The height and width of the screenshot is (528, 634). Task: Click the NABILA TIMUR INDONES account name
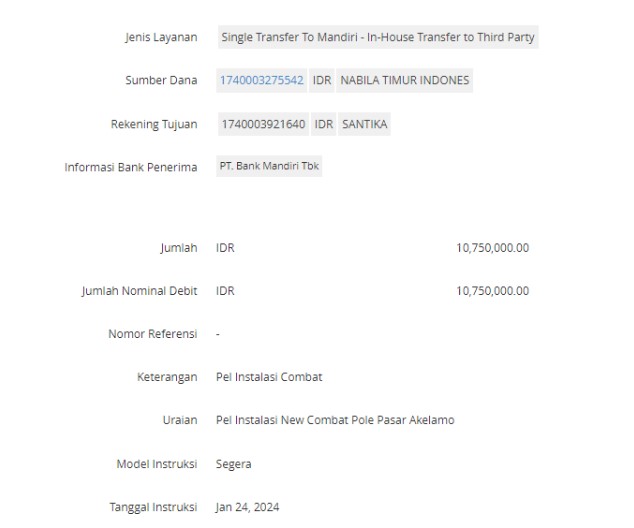click(404, 80)
